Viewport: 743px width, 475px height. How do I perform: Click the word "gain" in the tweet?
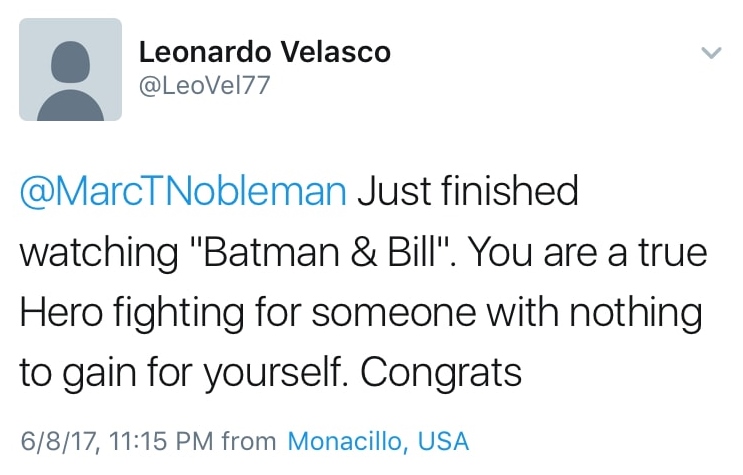pos(103,372)
